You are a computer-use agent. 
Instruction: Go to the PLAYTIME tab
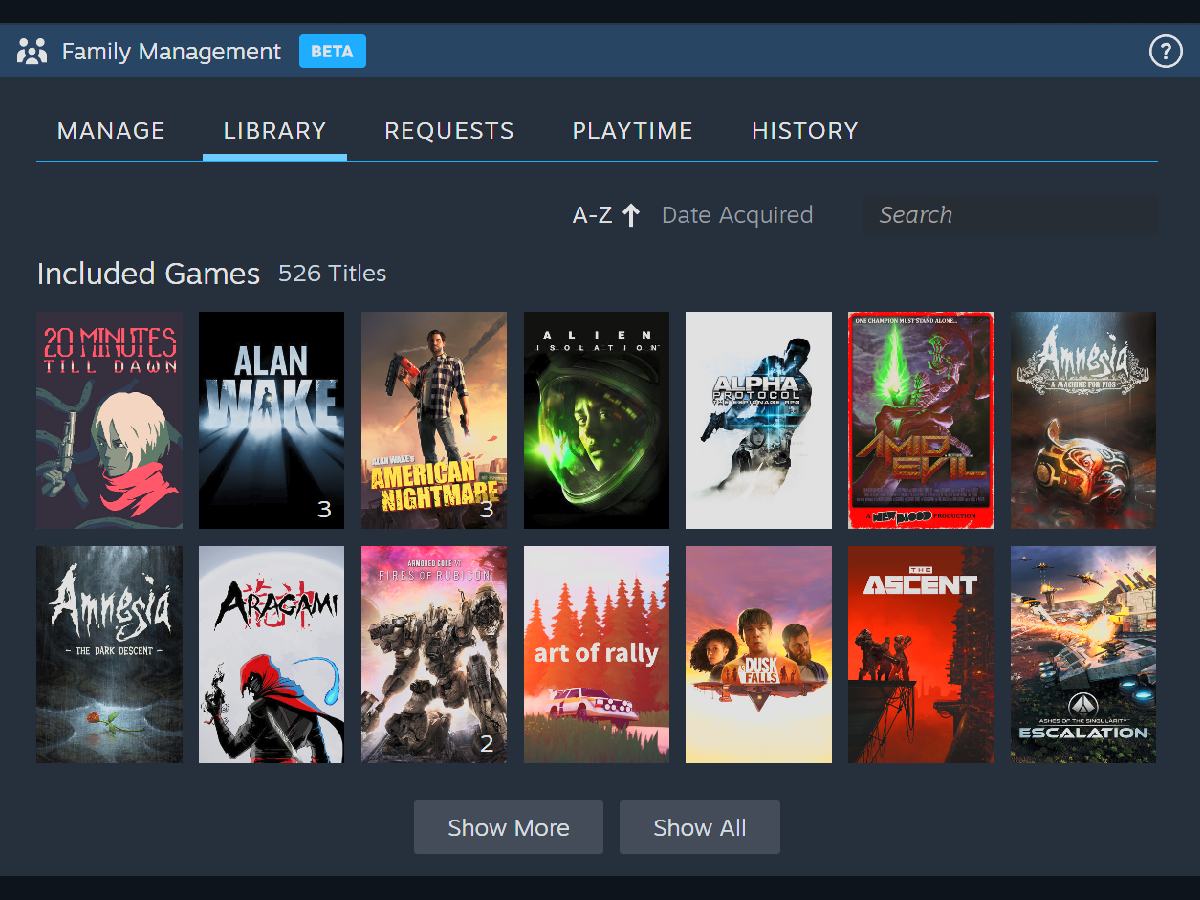click(x=632, y=130)
